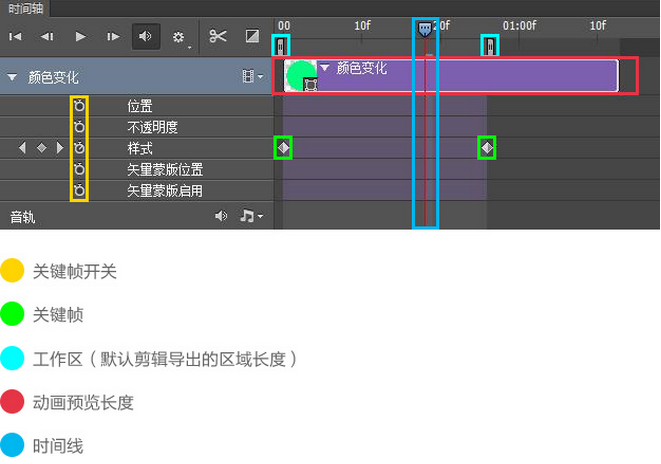Screen dimensions: 661x464
Task: Open music note menu on 音轨
Action: point(251,216)
